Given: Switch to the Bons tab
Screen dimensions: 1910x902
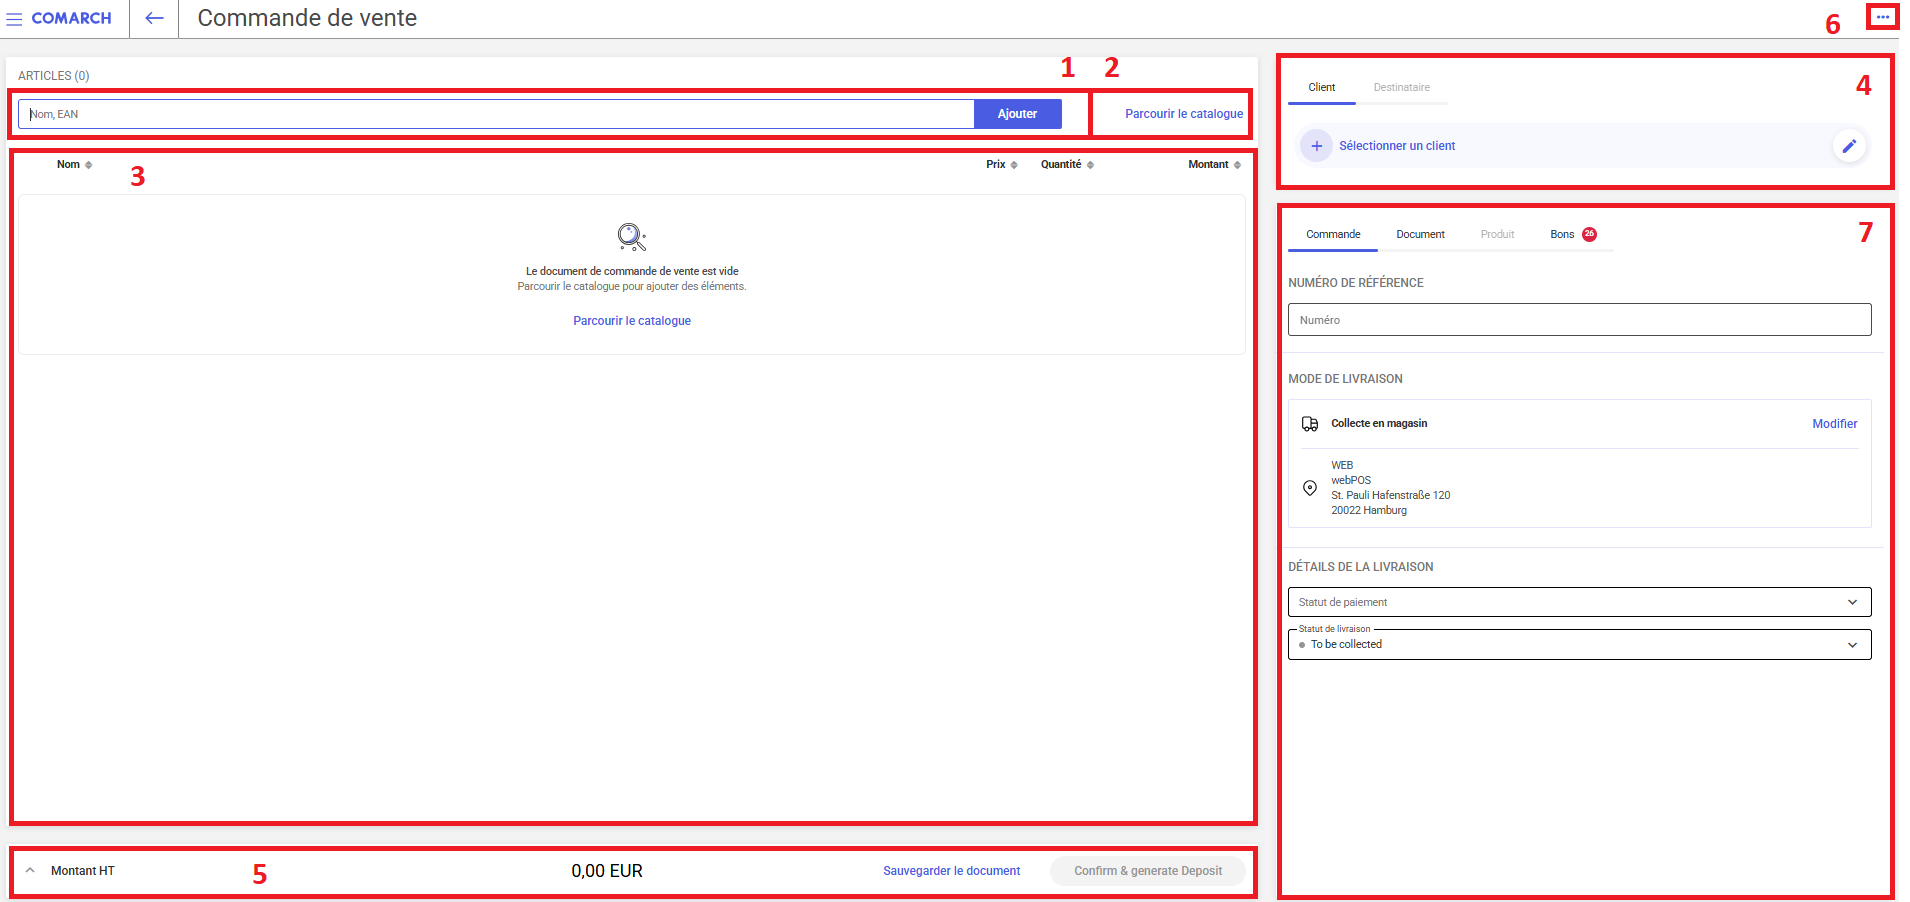Looking at the screenshot, I should click(1562, 234).
